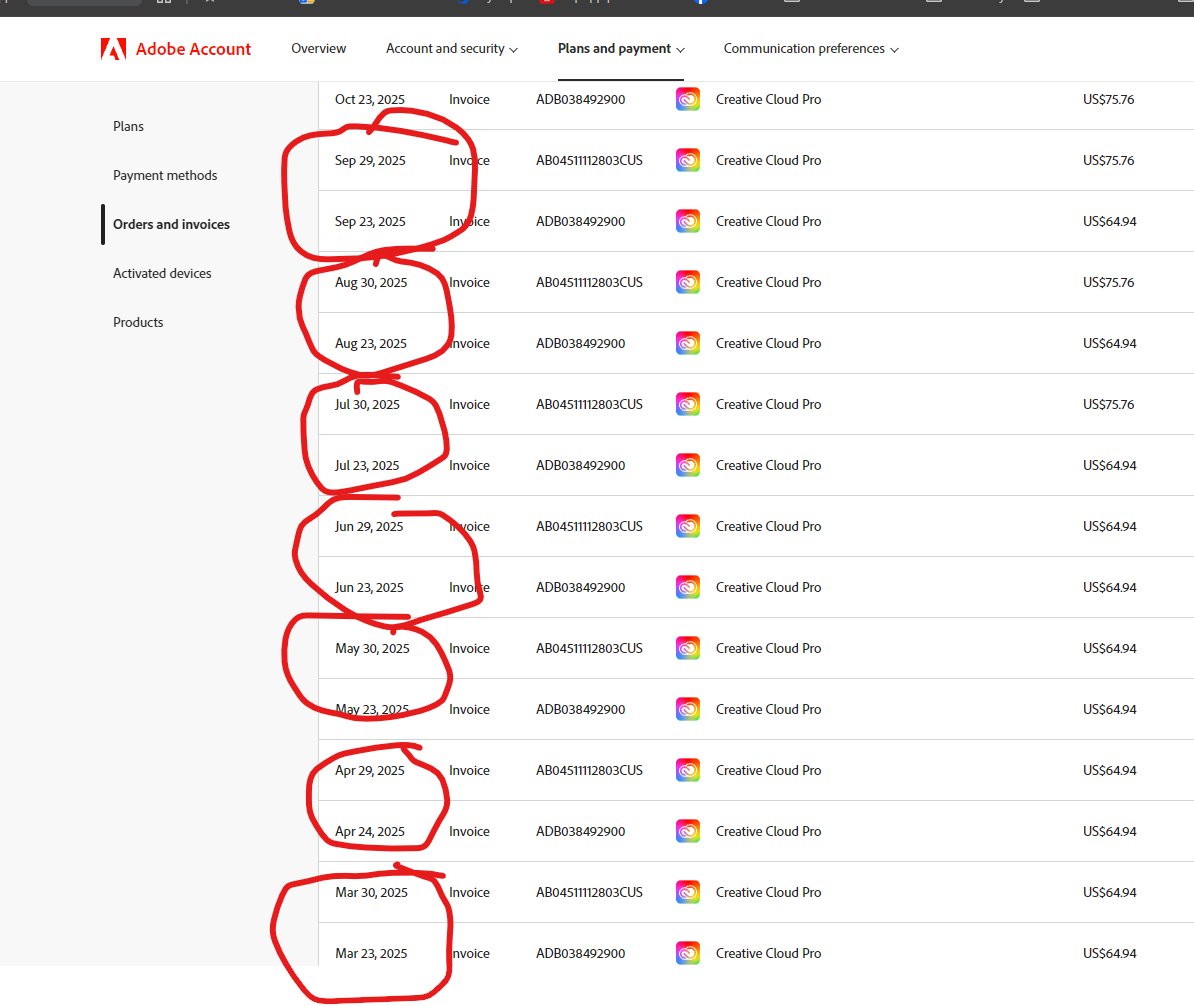1194x1006 pixels.
Task: Click the Oct 23, 2025 date
Action: coord(370,100)
